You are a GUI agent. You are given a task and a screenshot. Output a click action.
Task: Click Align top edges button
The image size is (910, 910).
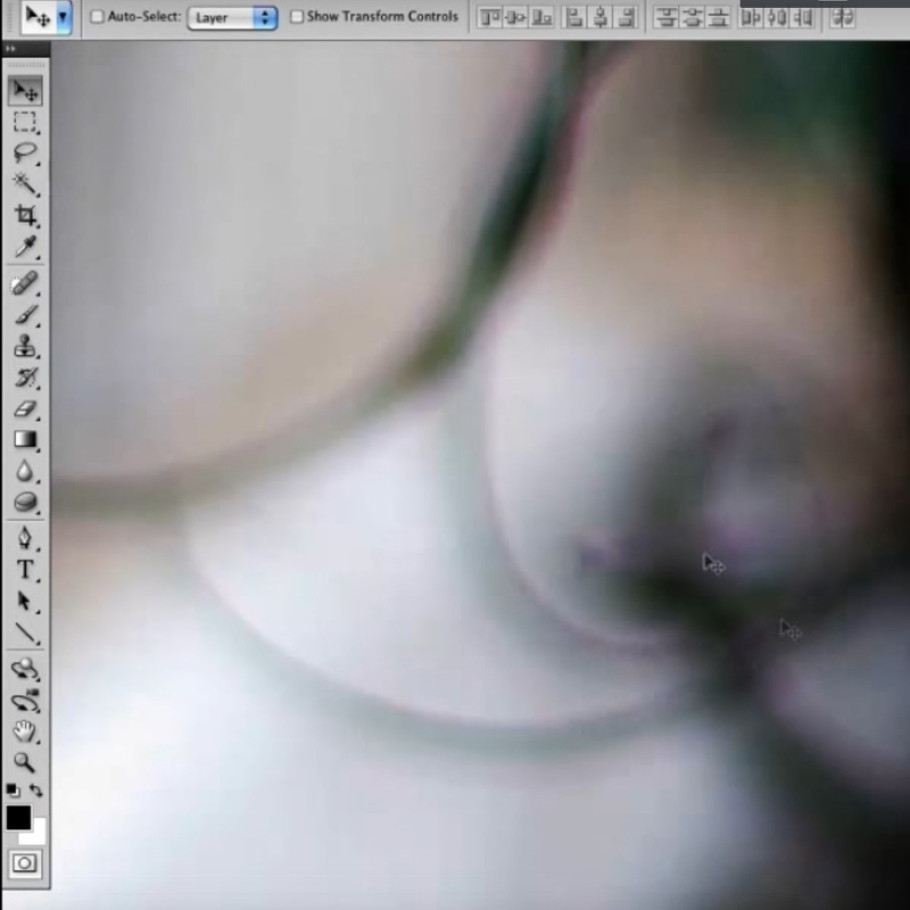pos(489,18)
